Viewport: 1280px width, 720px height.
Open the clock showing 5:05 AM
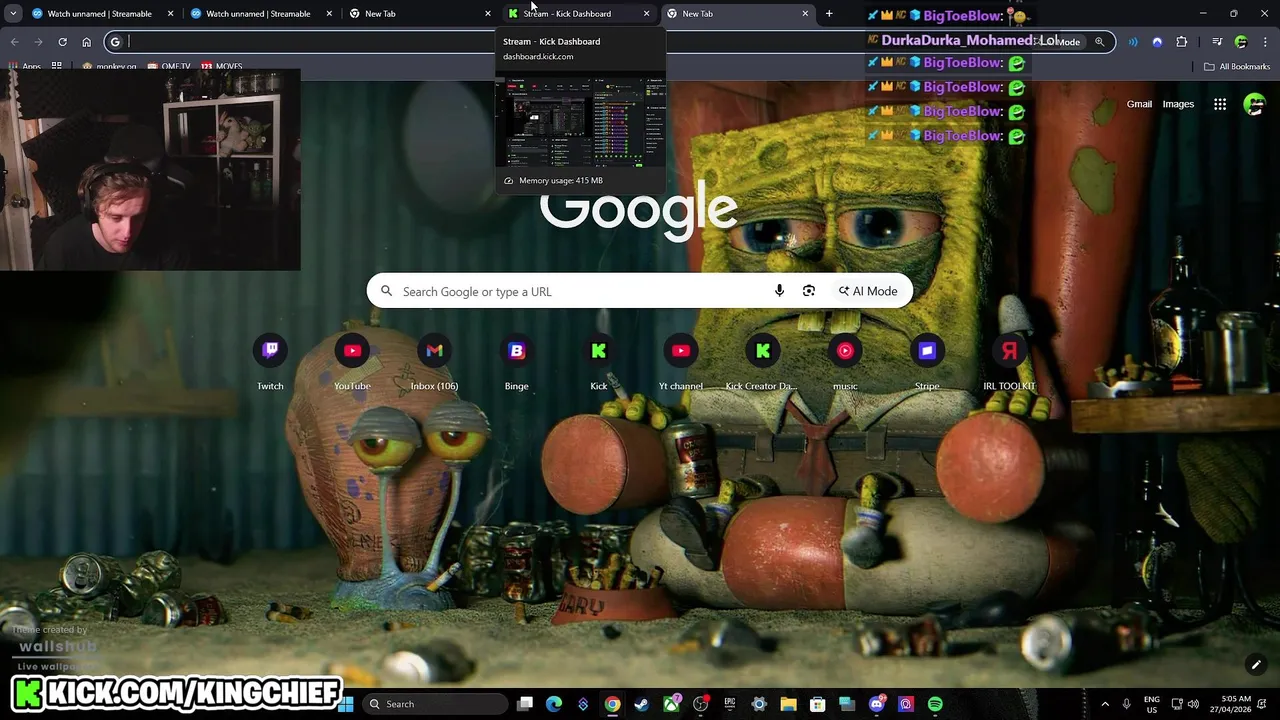coord(1233,704)
